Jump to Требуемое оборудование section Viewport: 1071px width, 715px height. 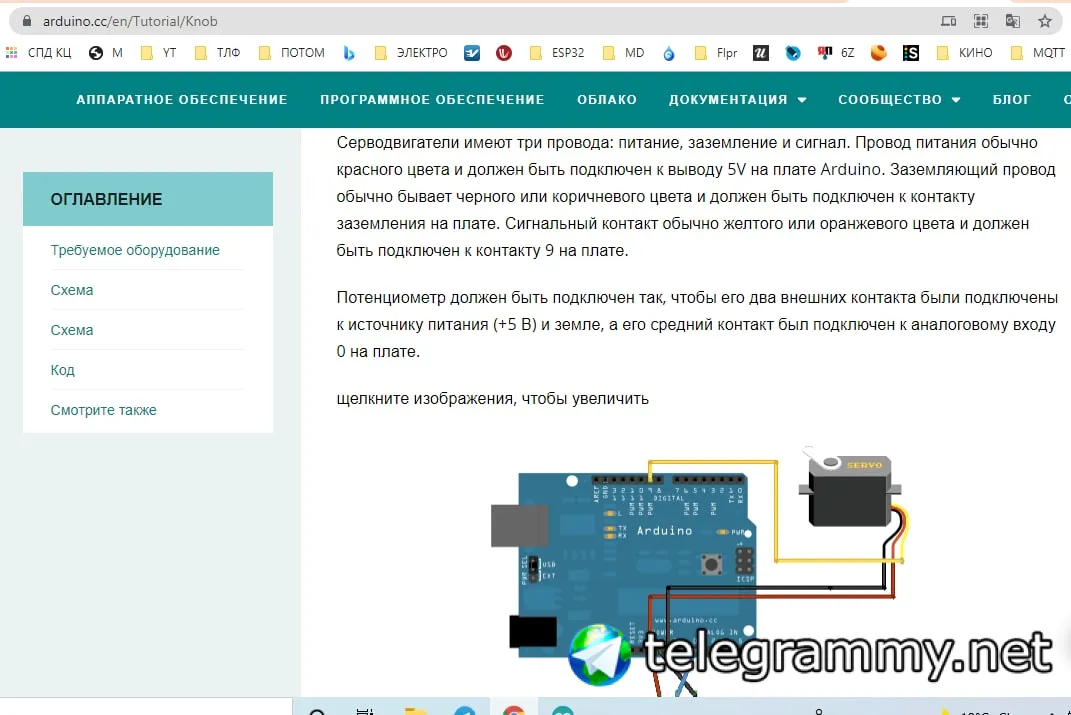135,250
